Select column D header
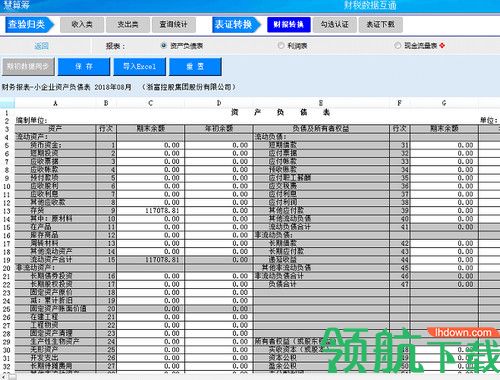Viewport: 500px width, 380px height. [219, 103]
